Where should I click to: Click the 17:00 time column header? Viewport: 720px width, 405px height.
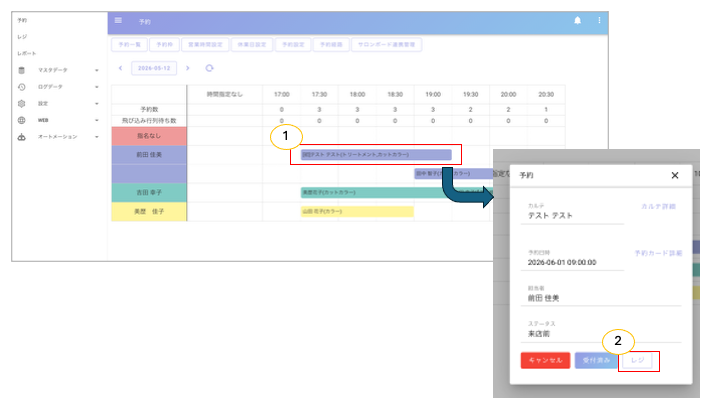(x=281, y=94)
